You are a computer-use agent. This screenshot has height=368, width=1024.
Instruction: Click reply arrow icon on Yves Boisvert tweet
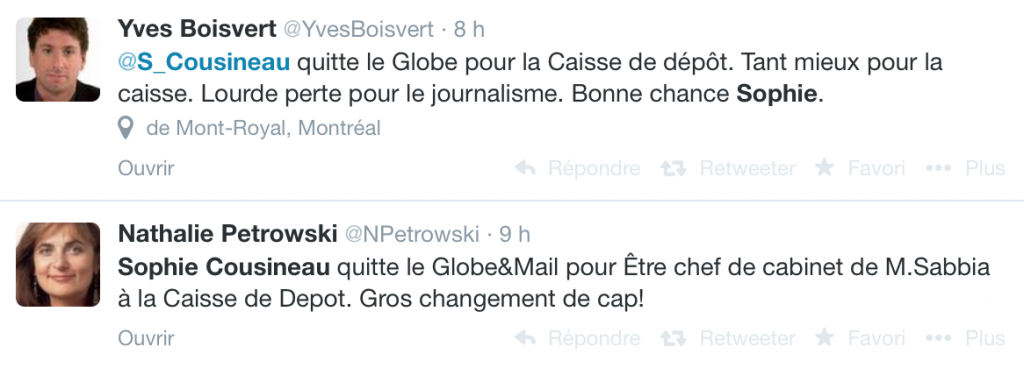(x=525, y=168)
